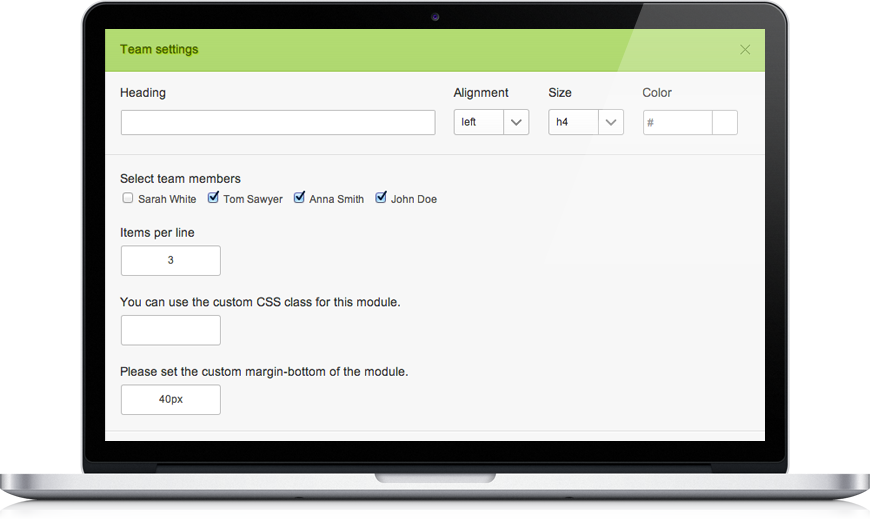Click the Color label
This screenshot has width=870, height=519.
tap(657, 93)
